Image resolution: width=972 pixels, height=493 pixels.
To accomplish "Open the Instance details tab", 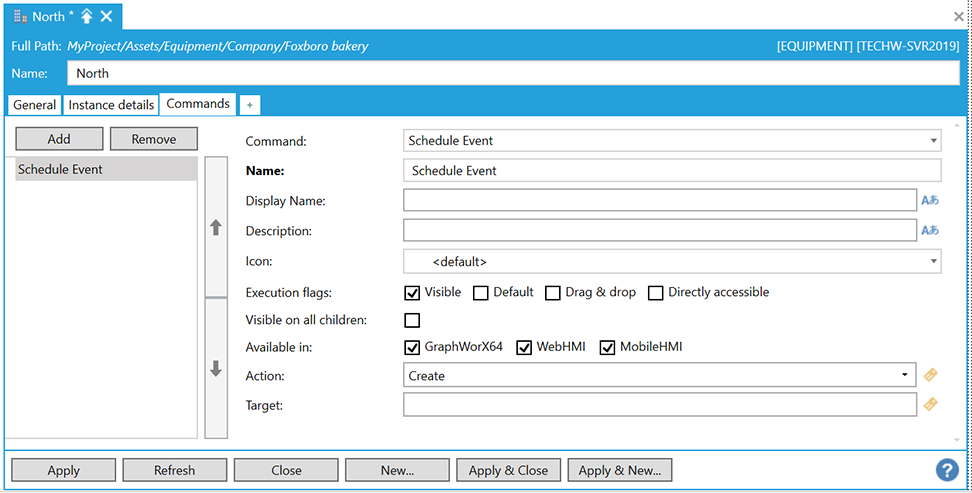I will click(111, 105).
